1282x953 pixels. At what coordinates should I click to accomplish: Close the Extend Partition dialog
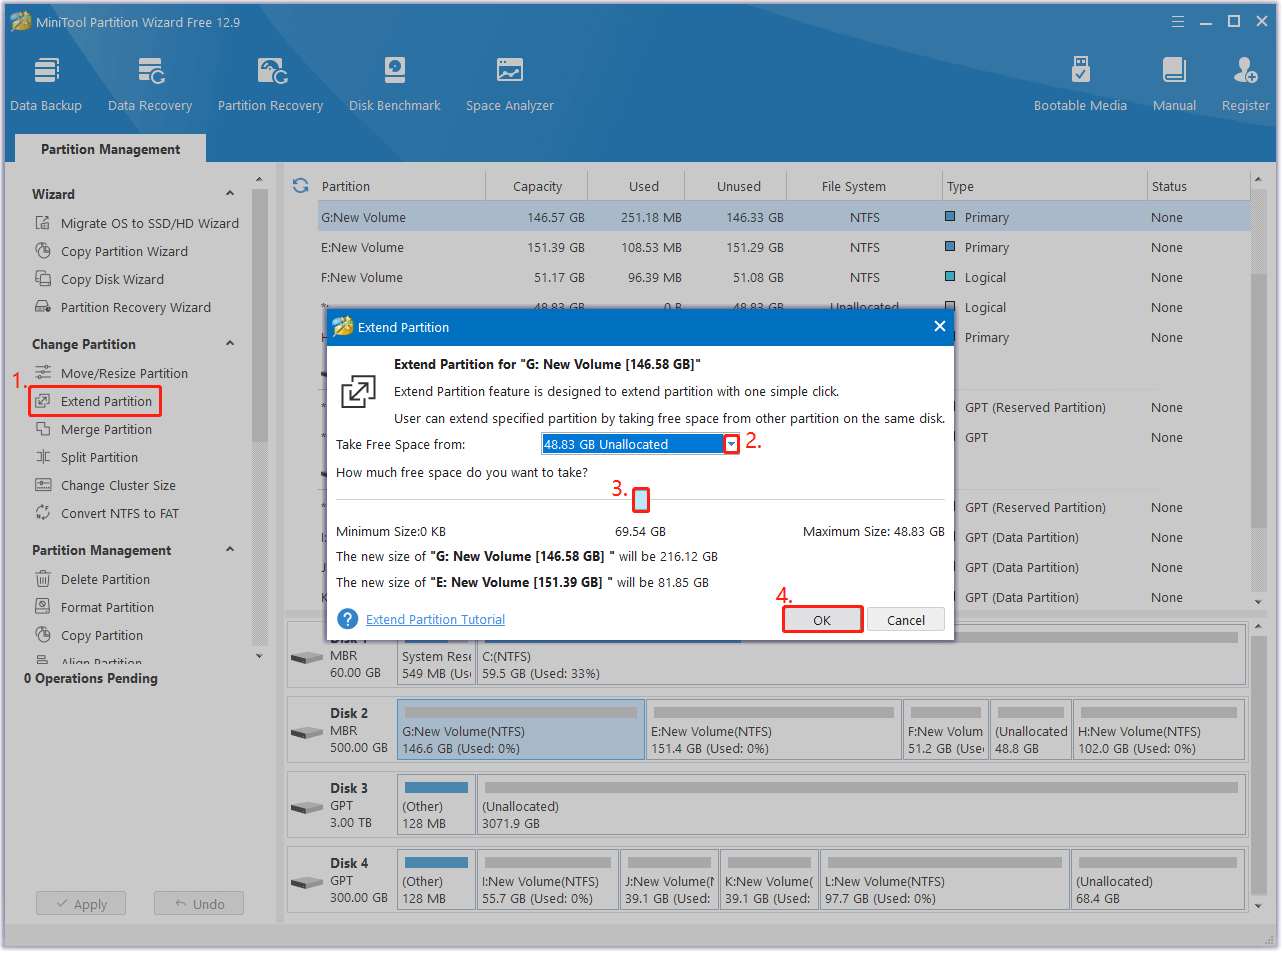tap(940, 326)
